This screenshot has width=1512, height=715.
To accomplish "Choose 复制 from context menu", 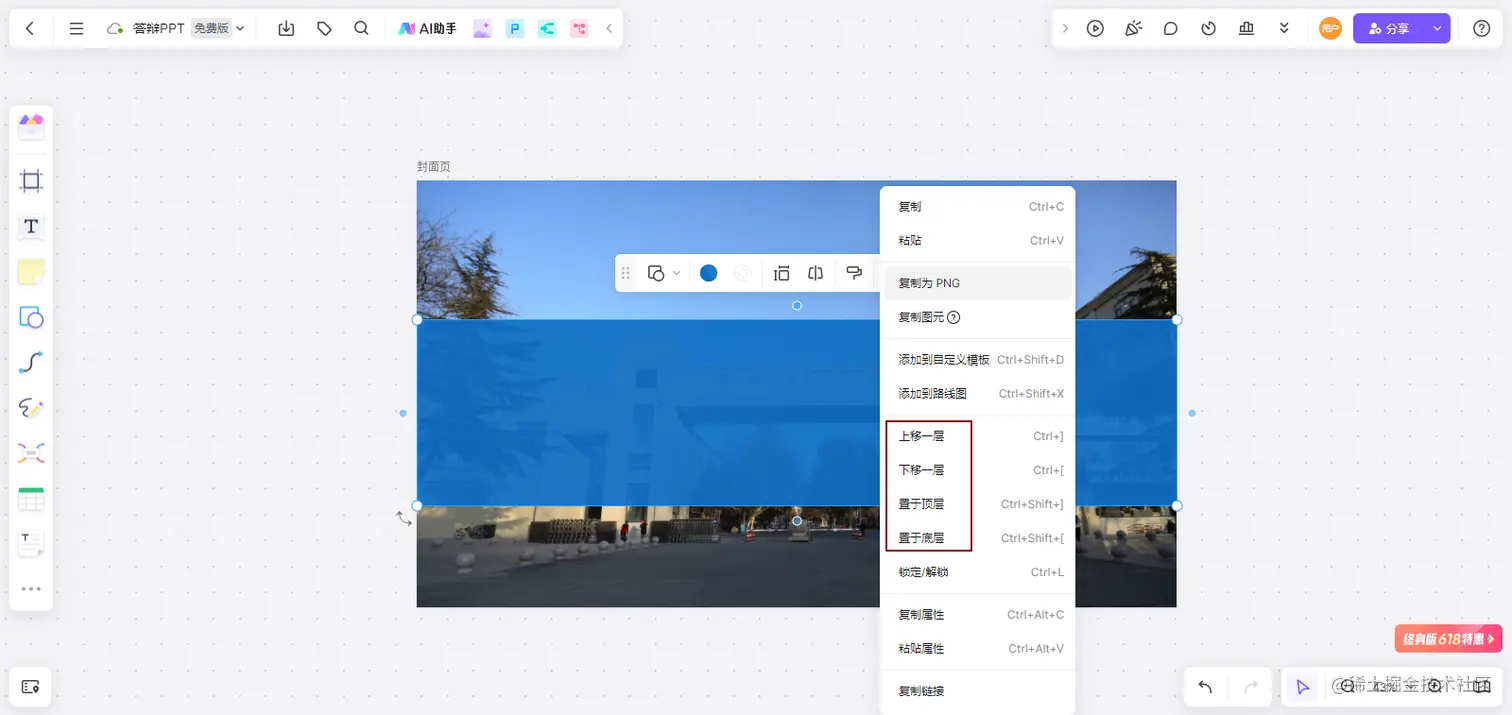I will coord(978,207).
